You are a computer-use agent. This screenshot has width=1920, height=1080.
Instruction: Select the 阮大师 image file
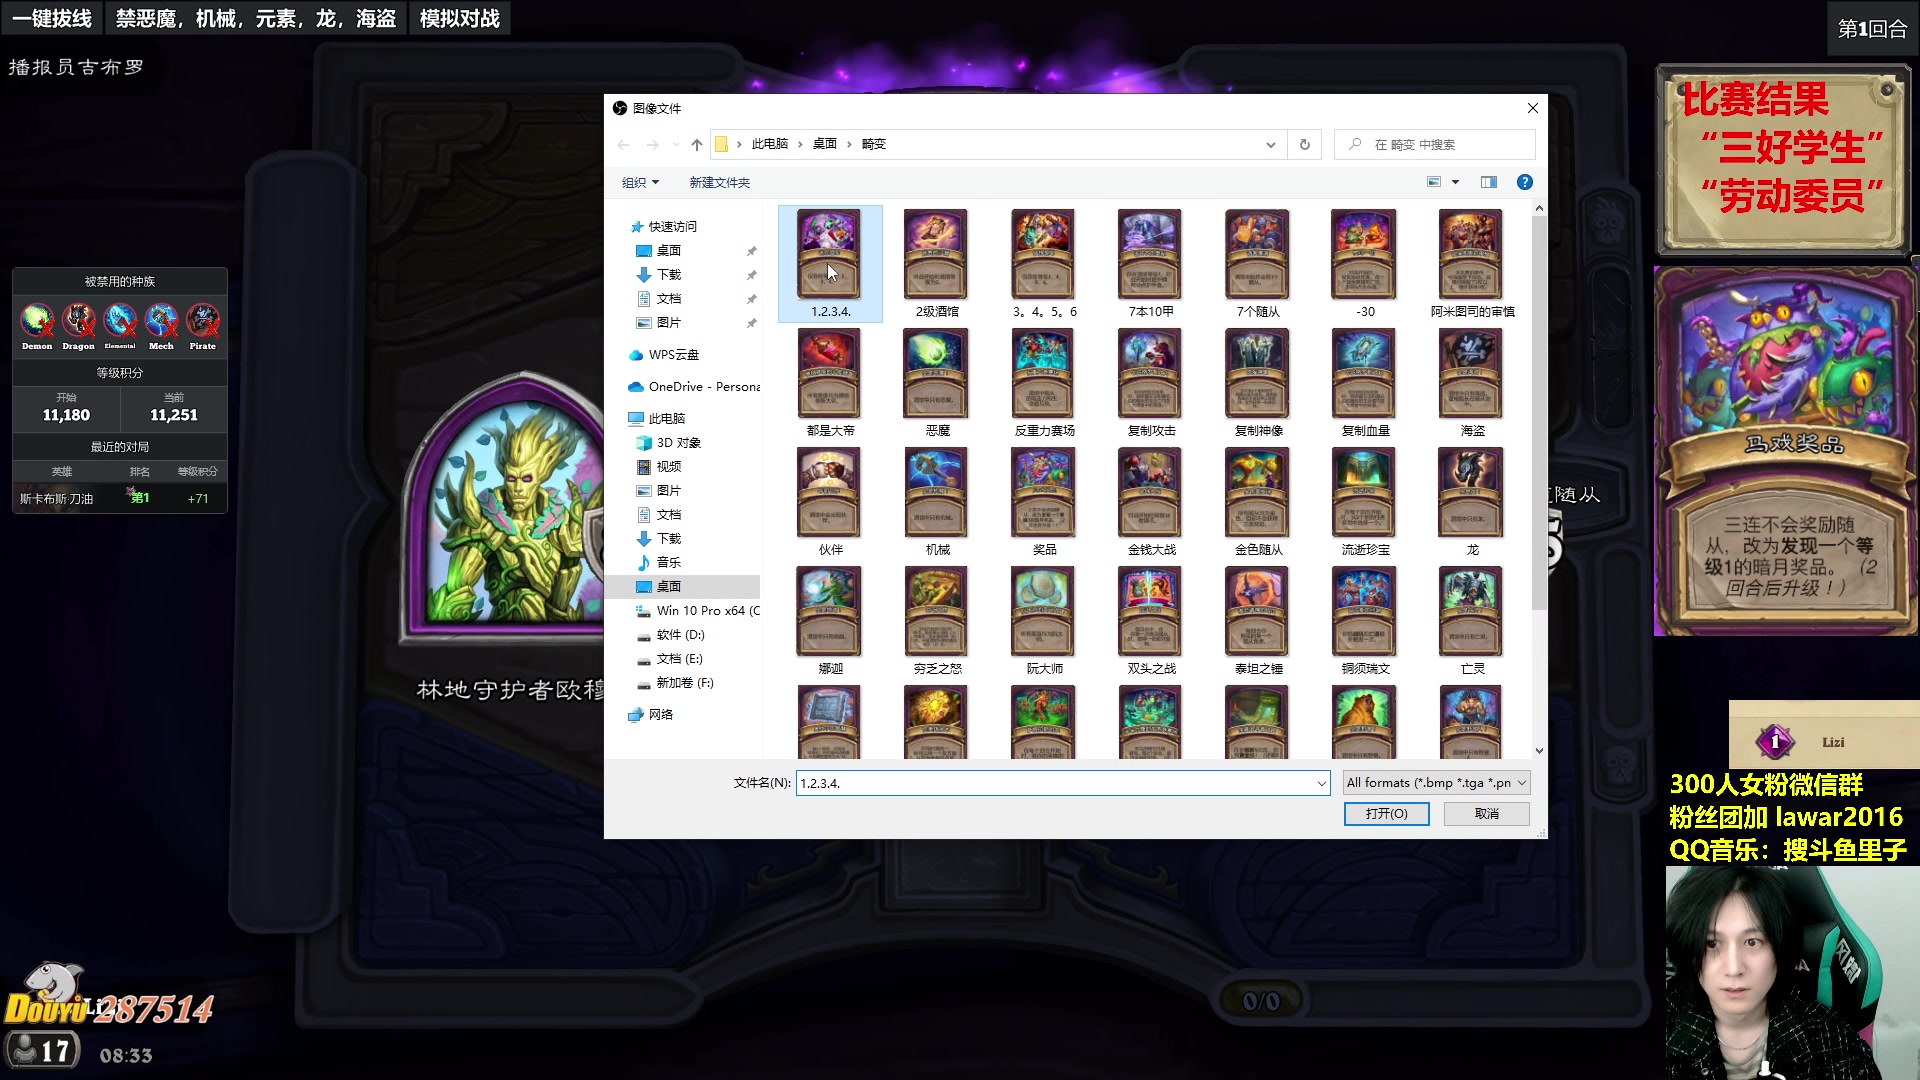tap(1044, 620)
